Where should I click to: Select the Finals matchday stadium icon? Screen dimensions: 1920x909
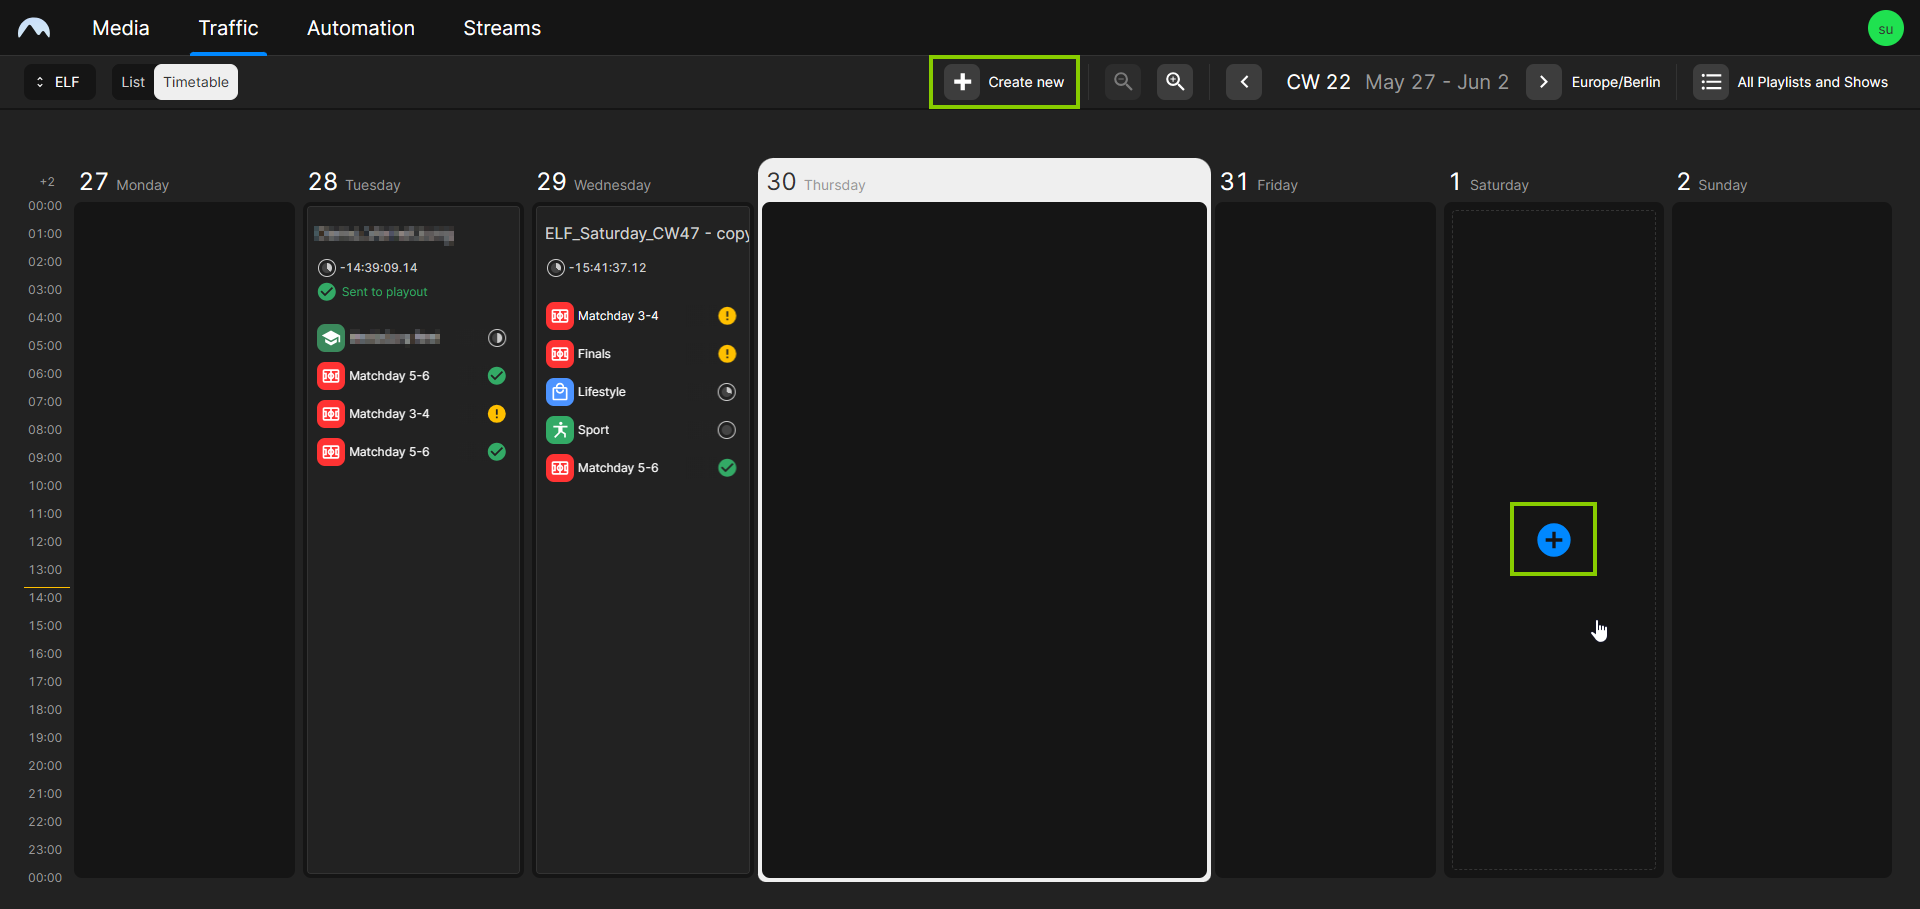tap(559, 353)
